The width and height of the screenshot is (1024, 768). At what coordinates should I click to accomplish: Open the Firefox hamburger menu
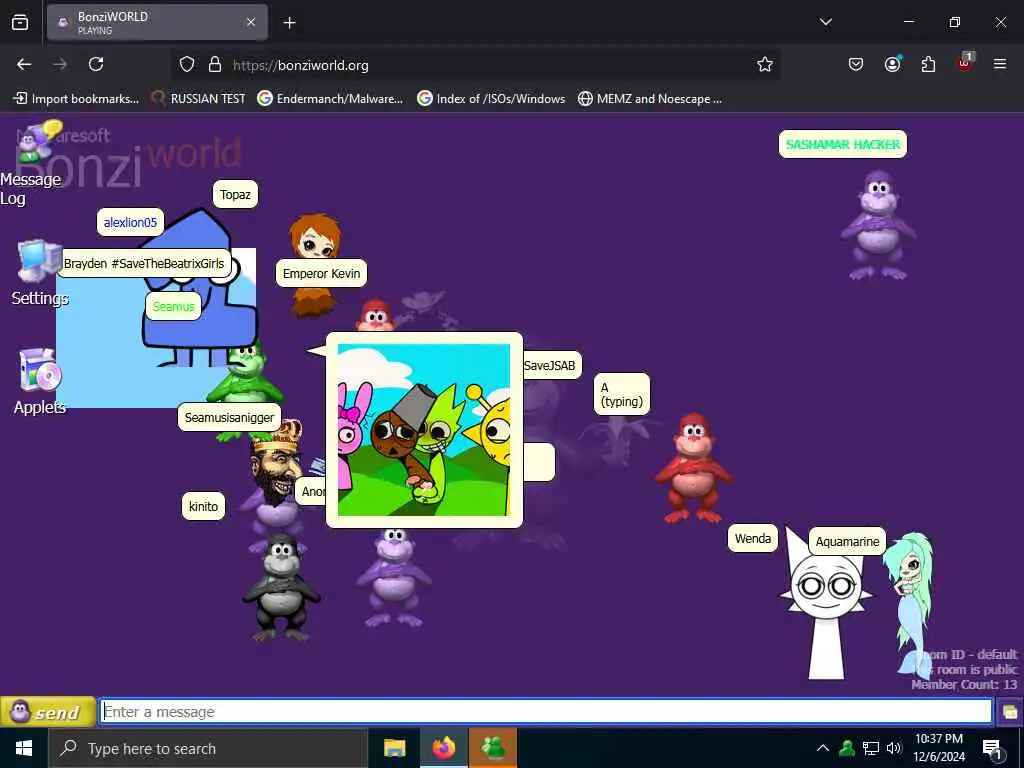[999, 64]
